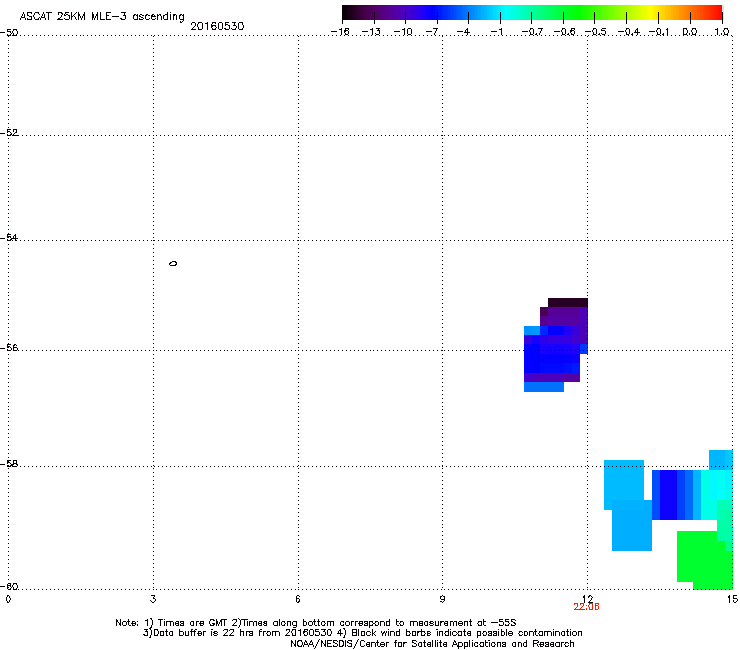
Task: Click the -60 latitude axis label
Action: tap(9, 586)
